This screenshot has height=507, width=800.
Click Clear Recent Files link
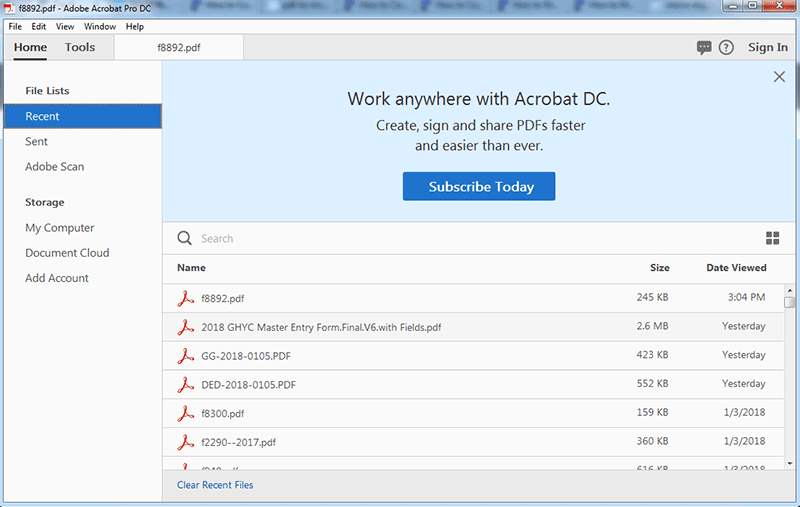coord(215,485)
